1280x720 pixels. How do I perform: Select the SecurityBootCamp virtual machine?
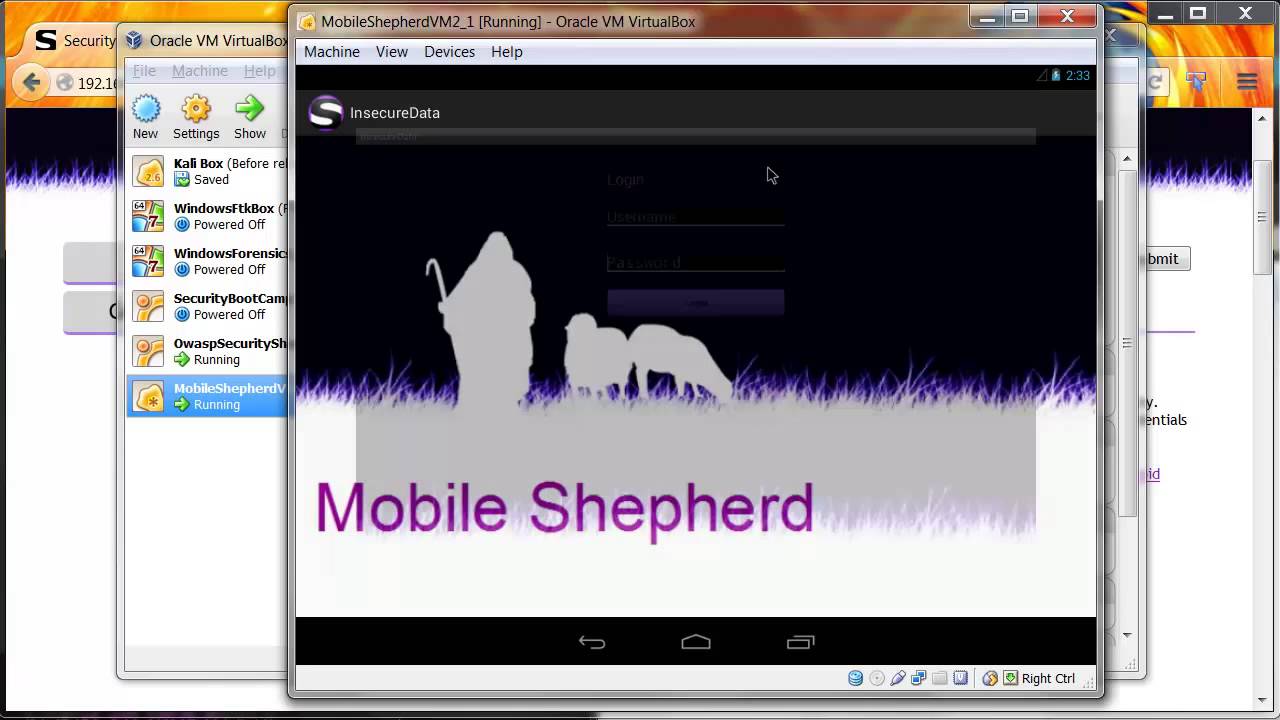pos(208,306)
